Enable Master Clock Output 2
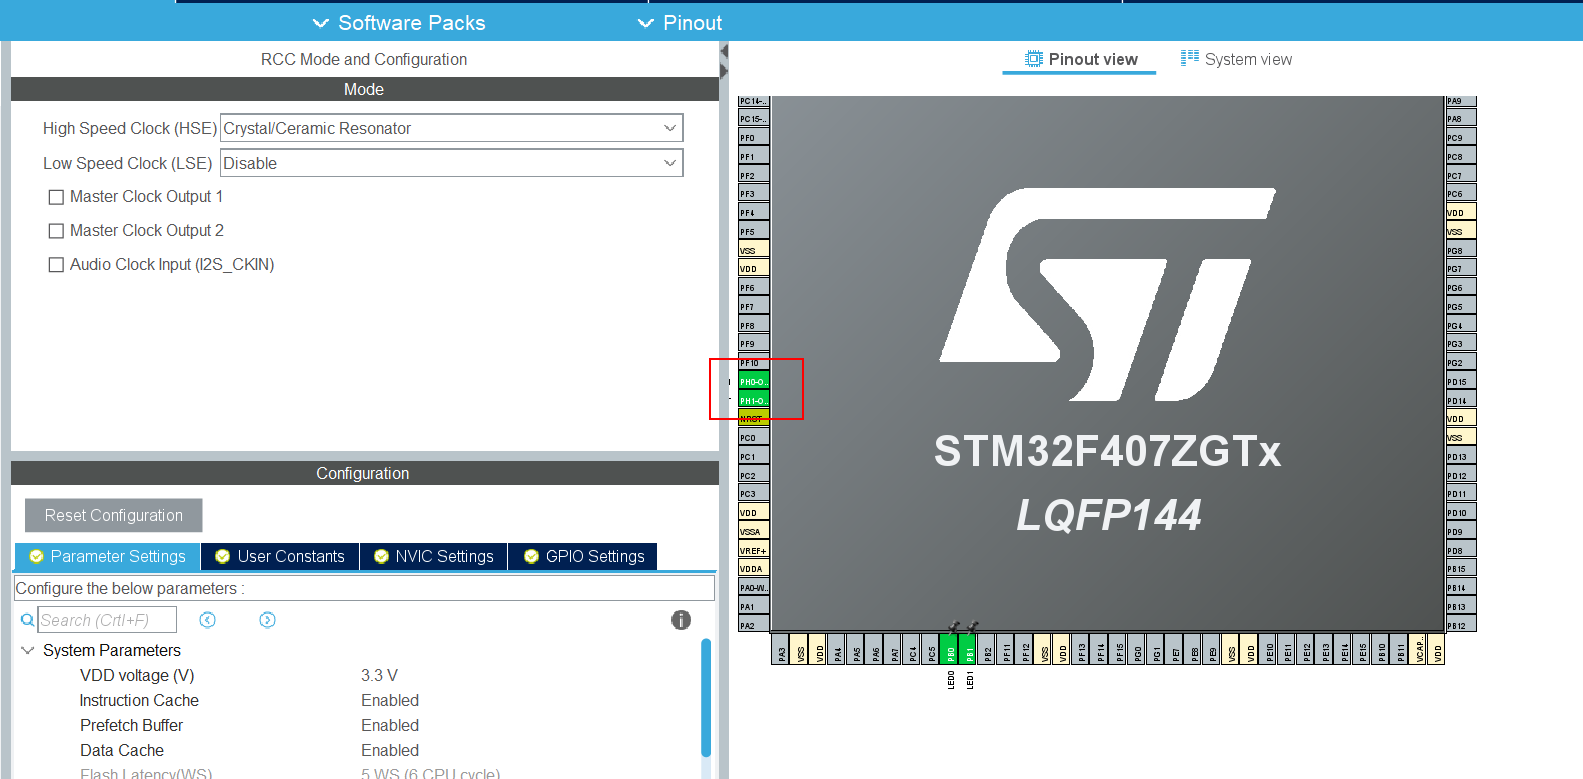Screen dimensions: 1583x779 [x=56, y=231]
